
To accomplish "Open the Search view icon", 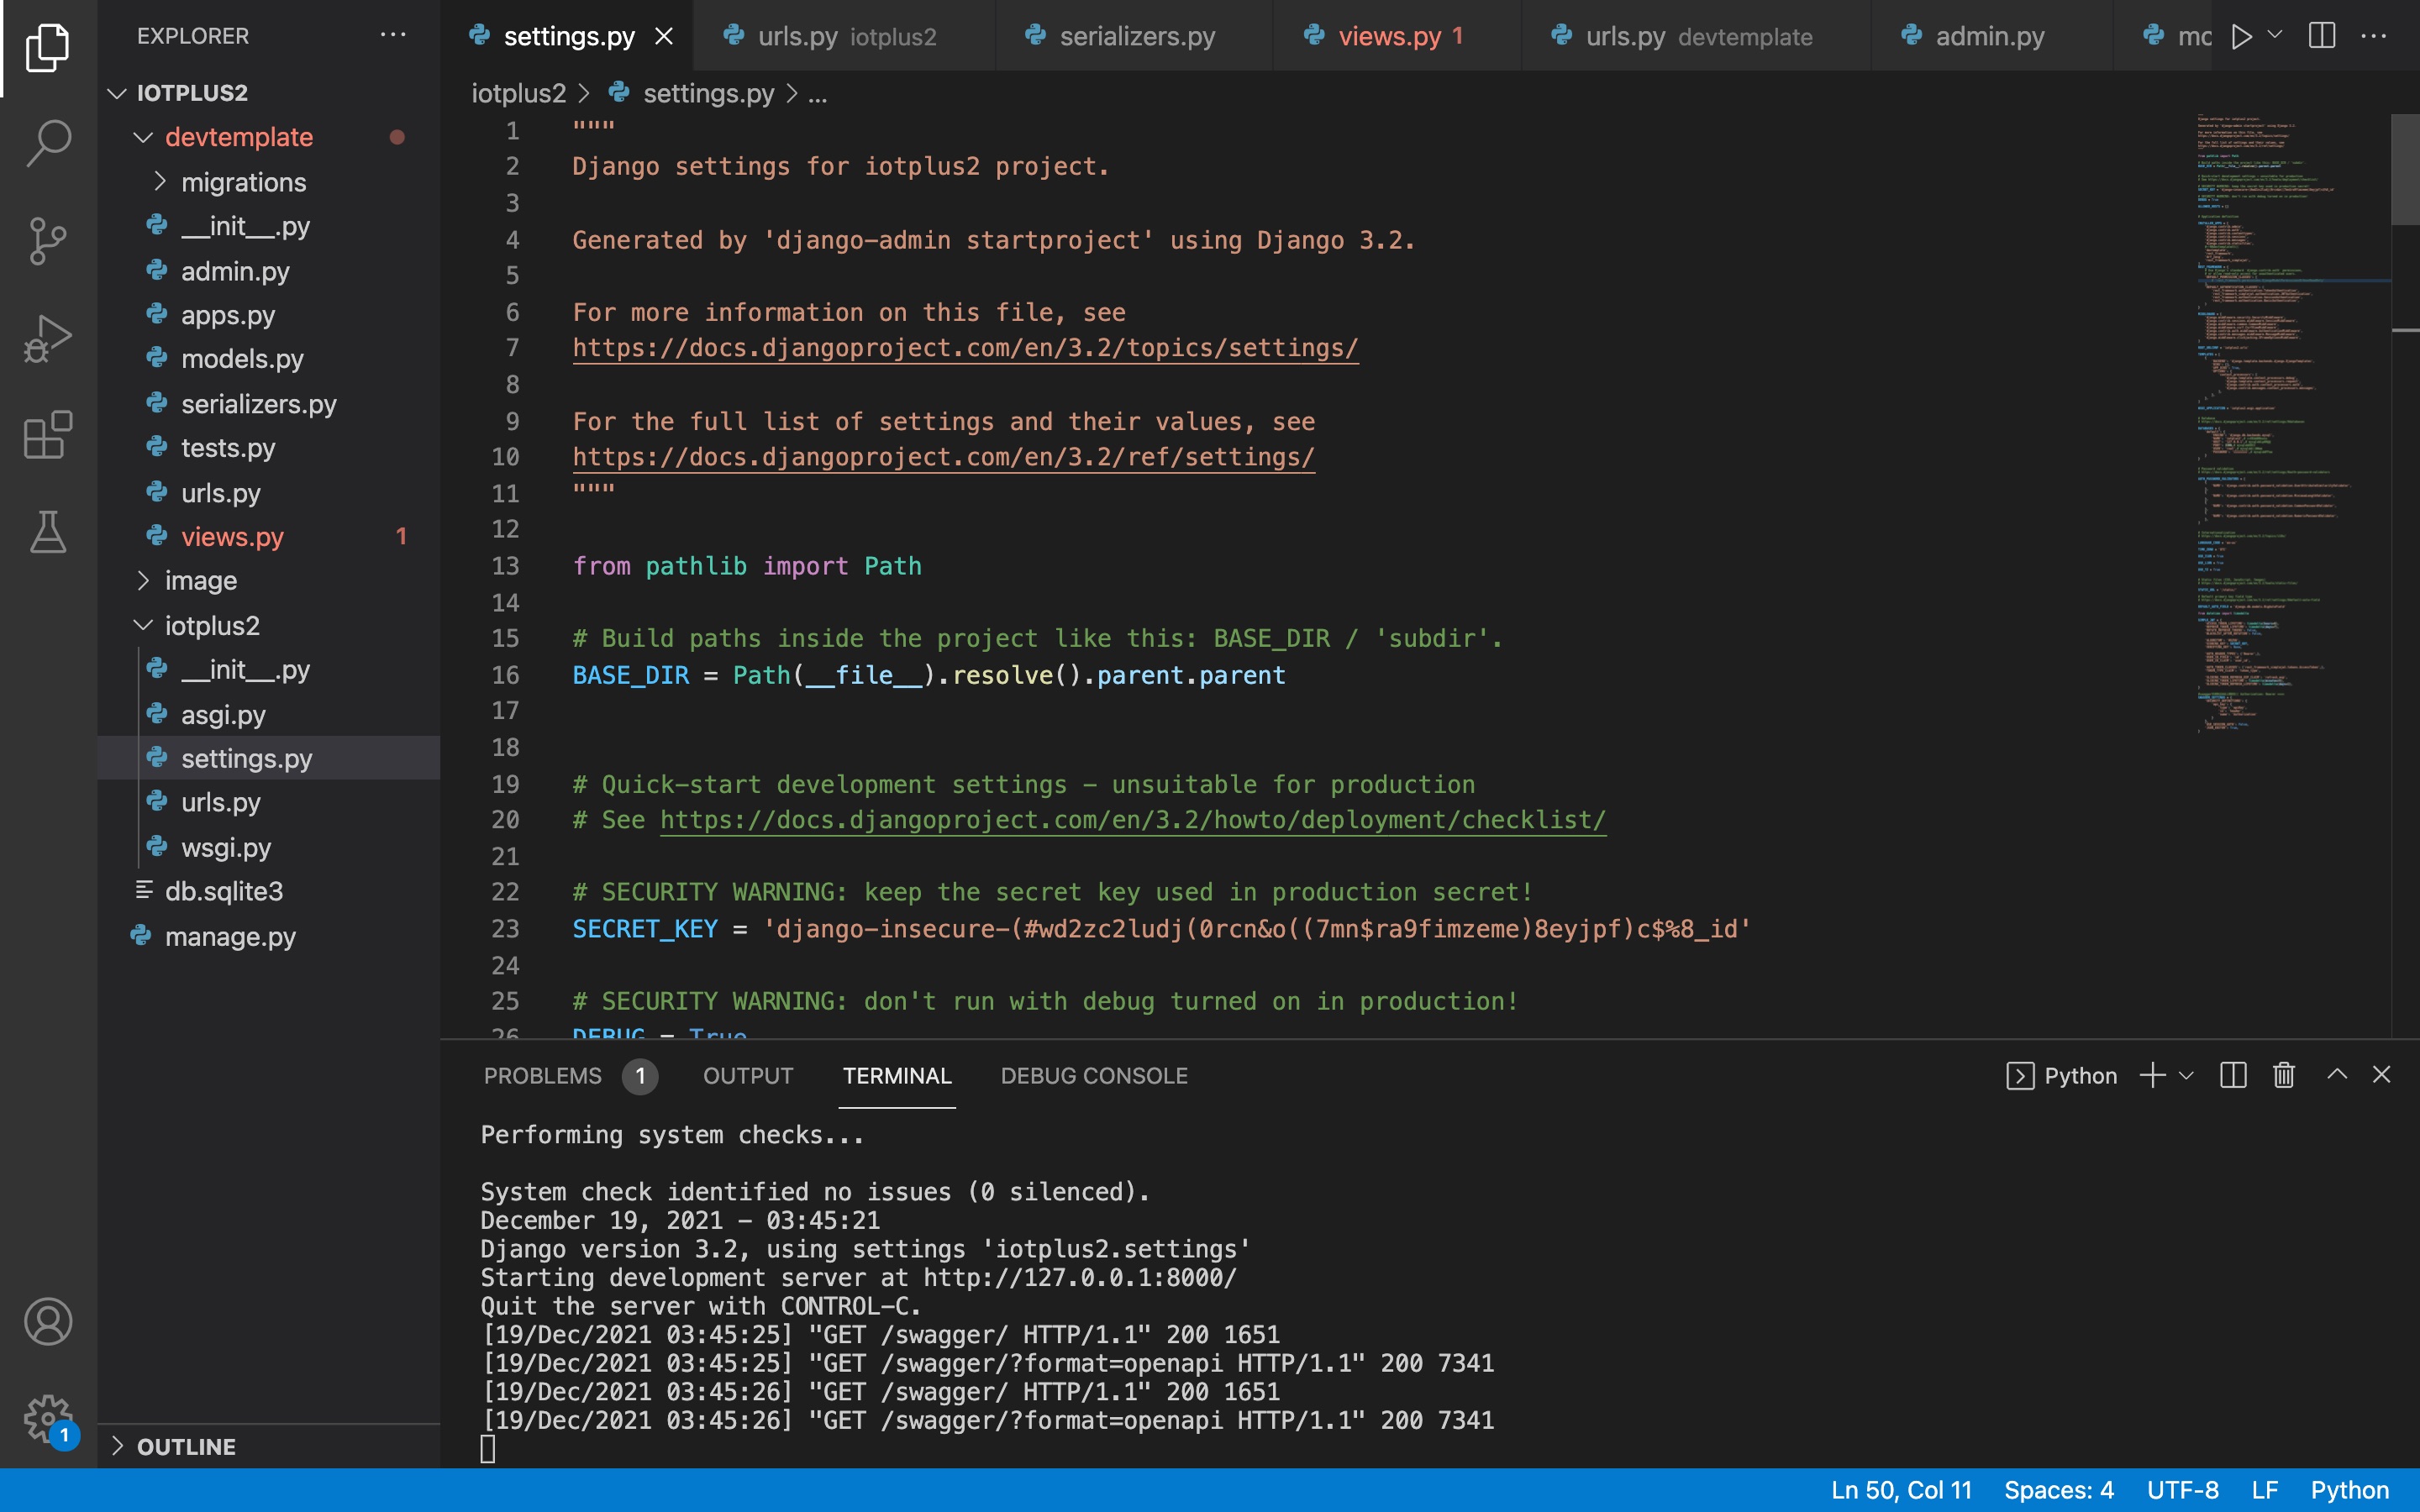I will pos(48,144).
